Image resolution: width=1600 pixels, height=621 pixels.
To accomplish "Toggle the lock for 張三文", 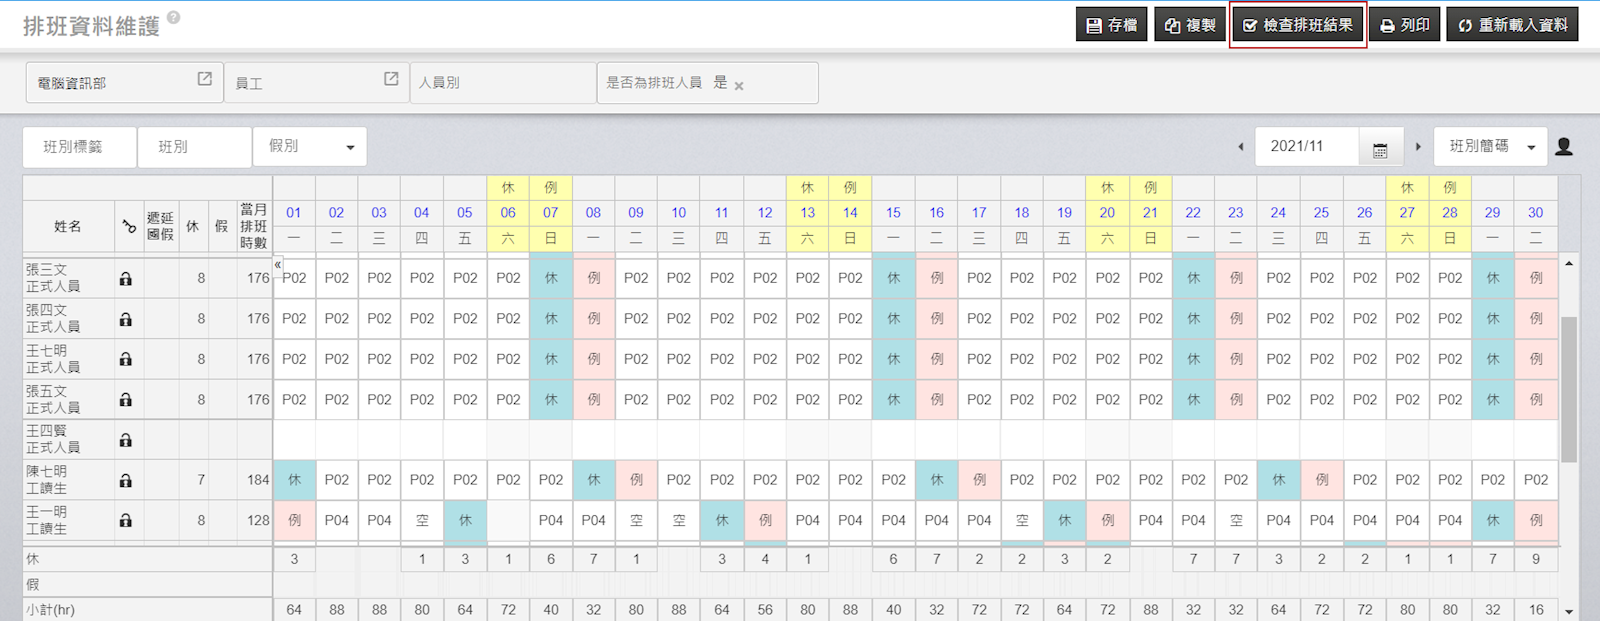I will point(126,279).
